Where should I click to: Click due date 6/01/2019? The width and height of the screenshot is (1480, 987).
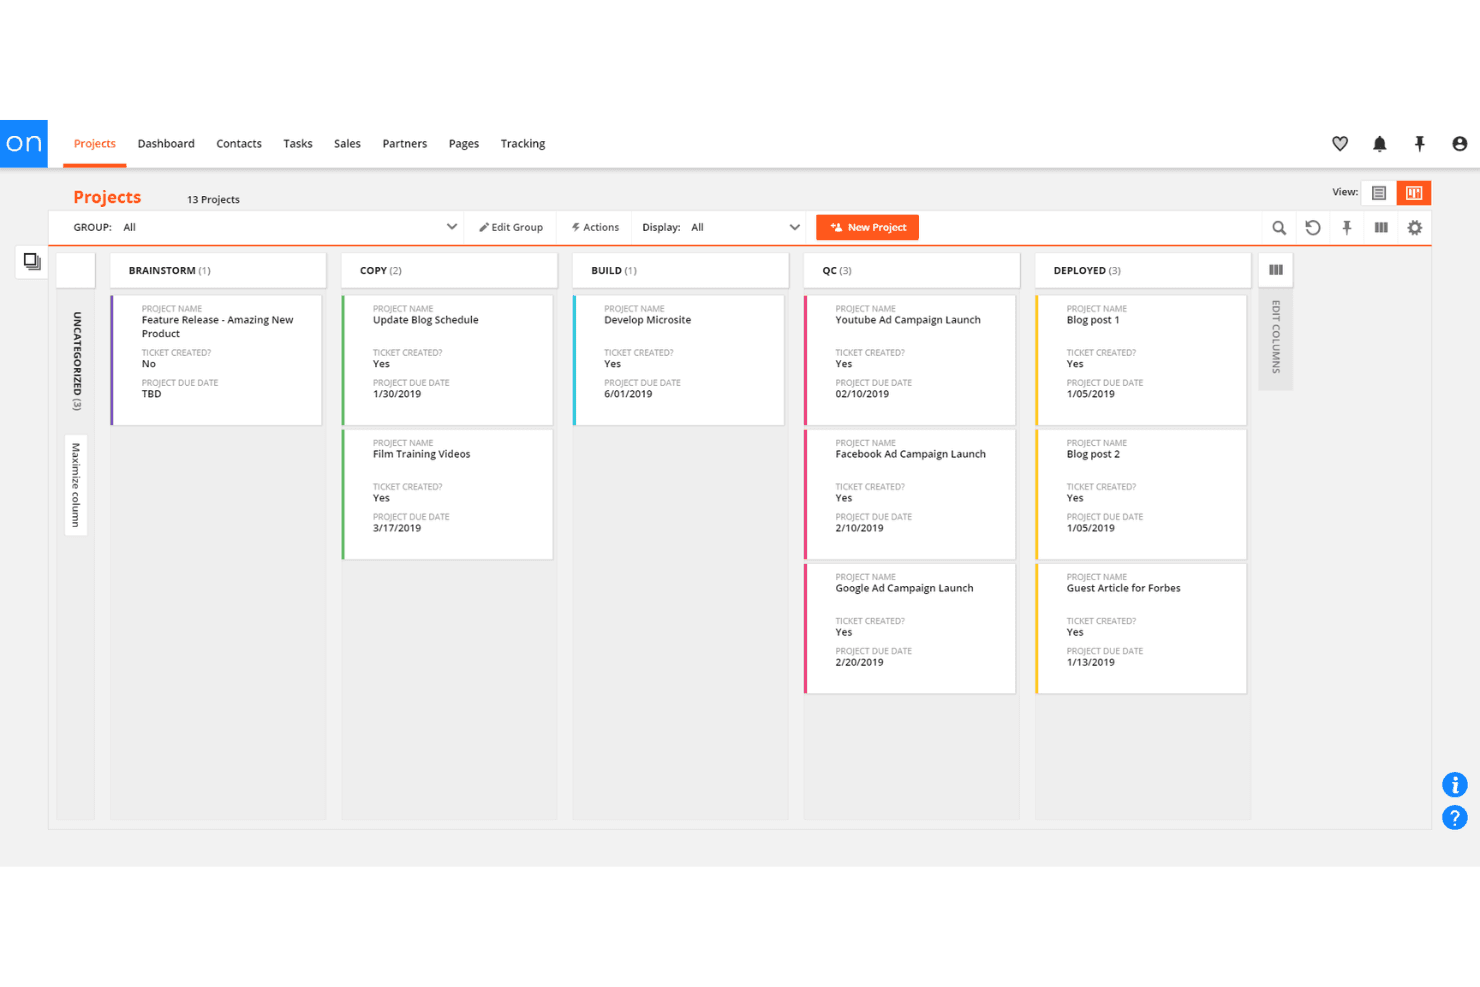pos(628,394)
